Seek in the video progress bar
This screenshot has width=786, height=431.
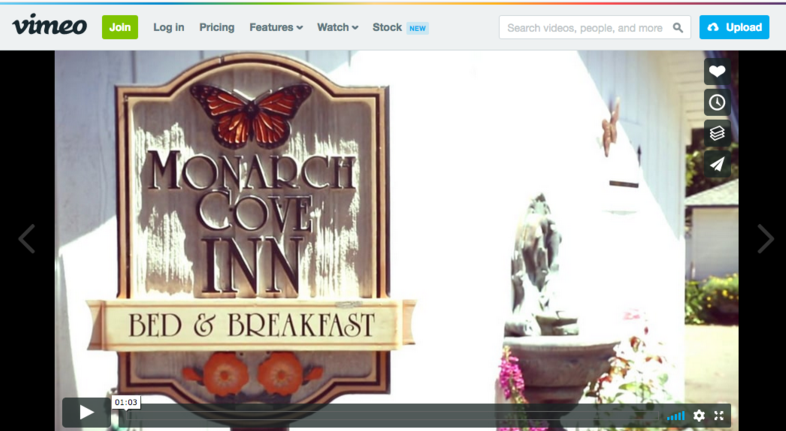(388, 415)
